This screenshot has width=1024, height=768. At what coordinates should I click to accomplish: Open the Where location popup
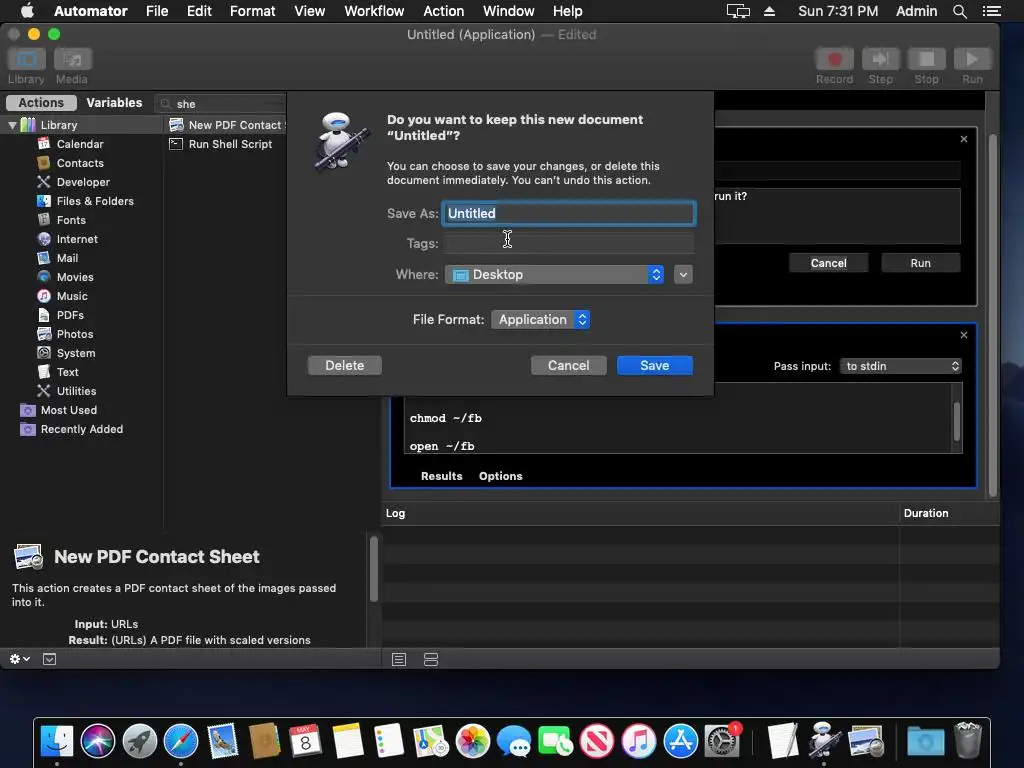(554, 274)
